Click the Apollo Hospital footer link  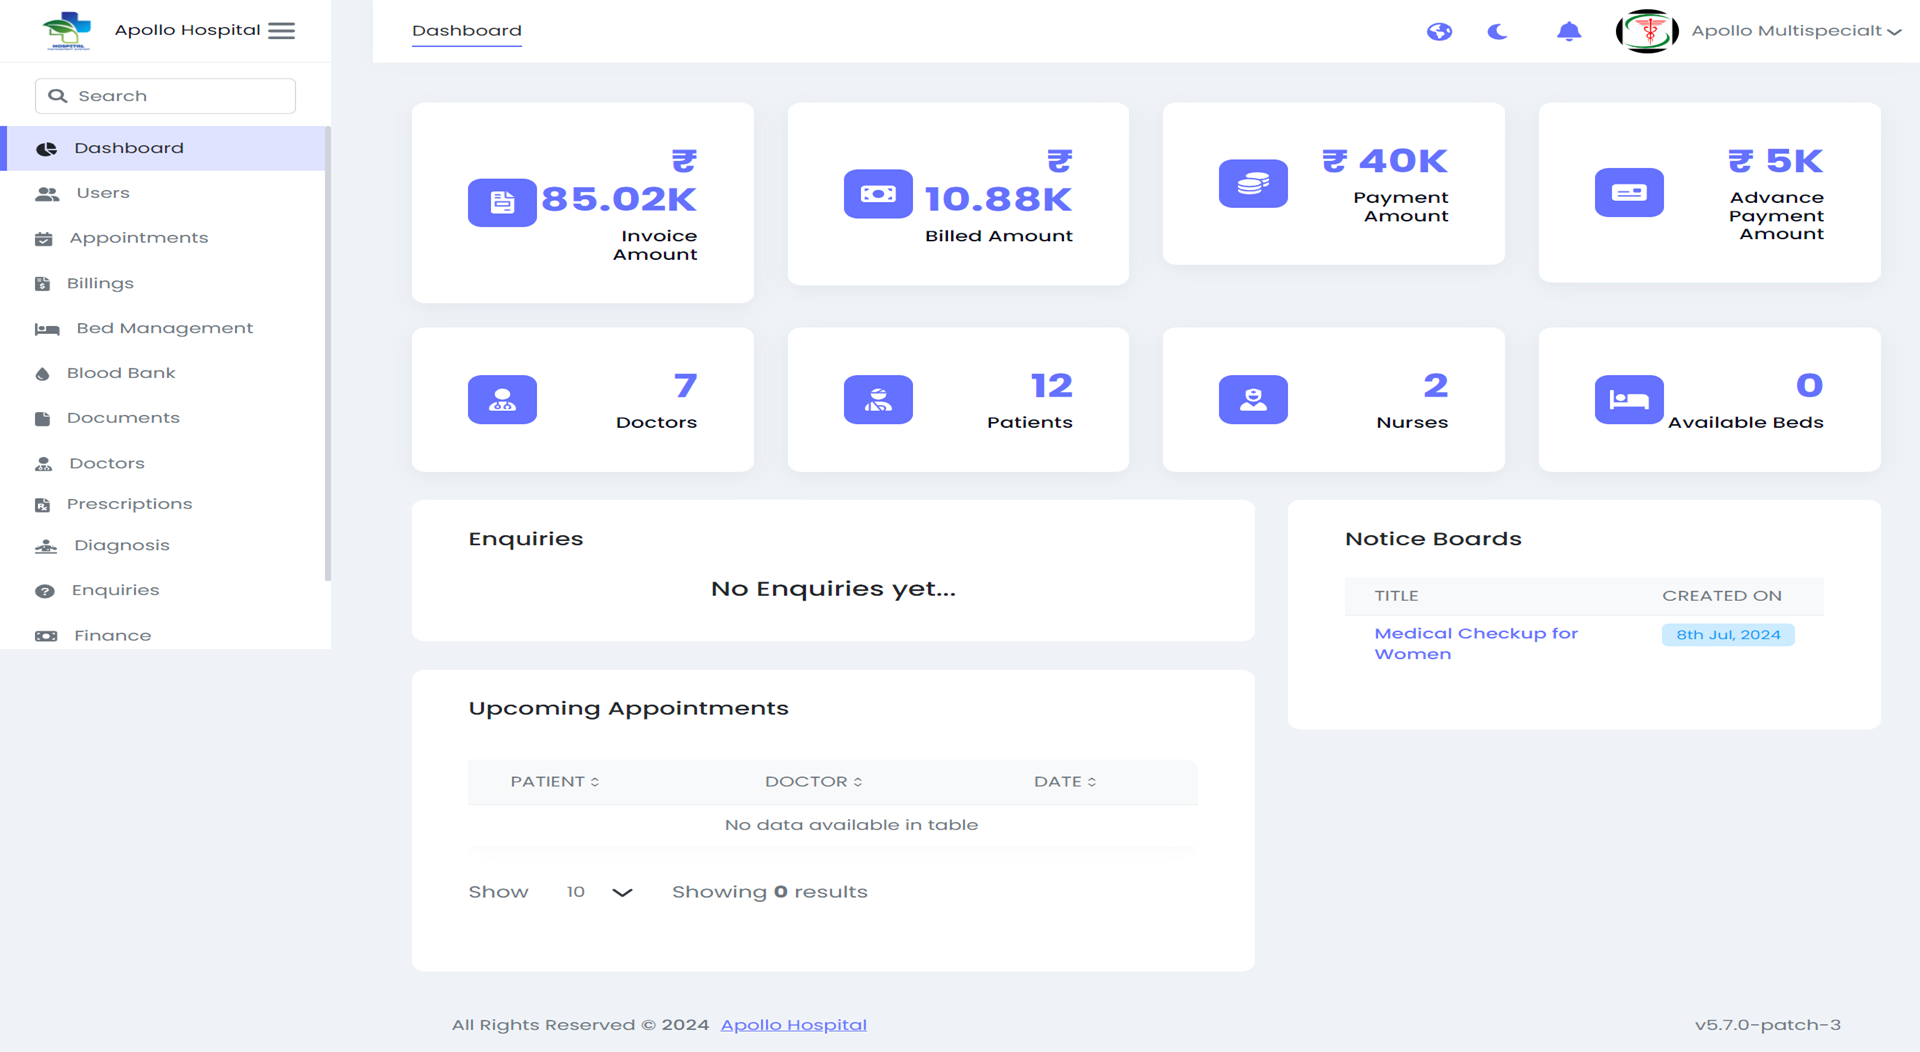pyautogui.click(x=793, y=1024)
